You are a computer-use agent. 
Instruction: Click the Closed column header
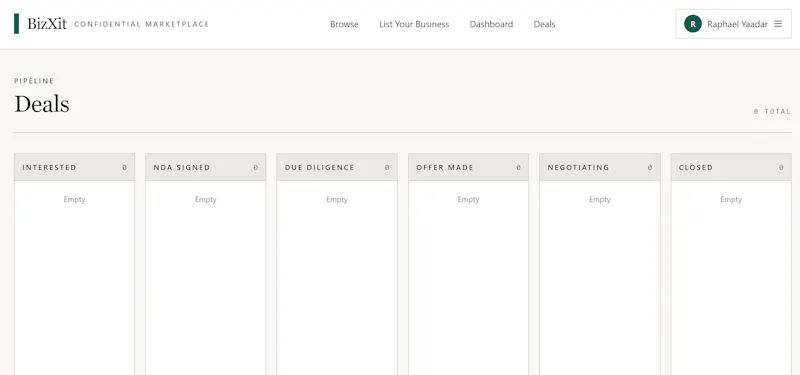(731, 167)
